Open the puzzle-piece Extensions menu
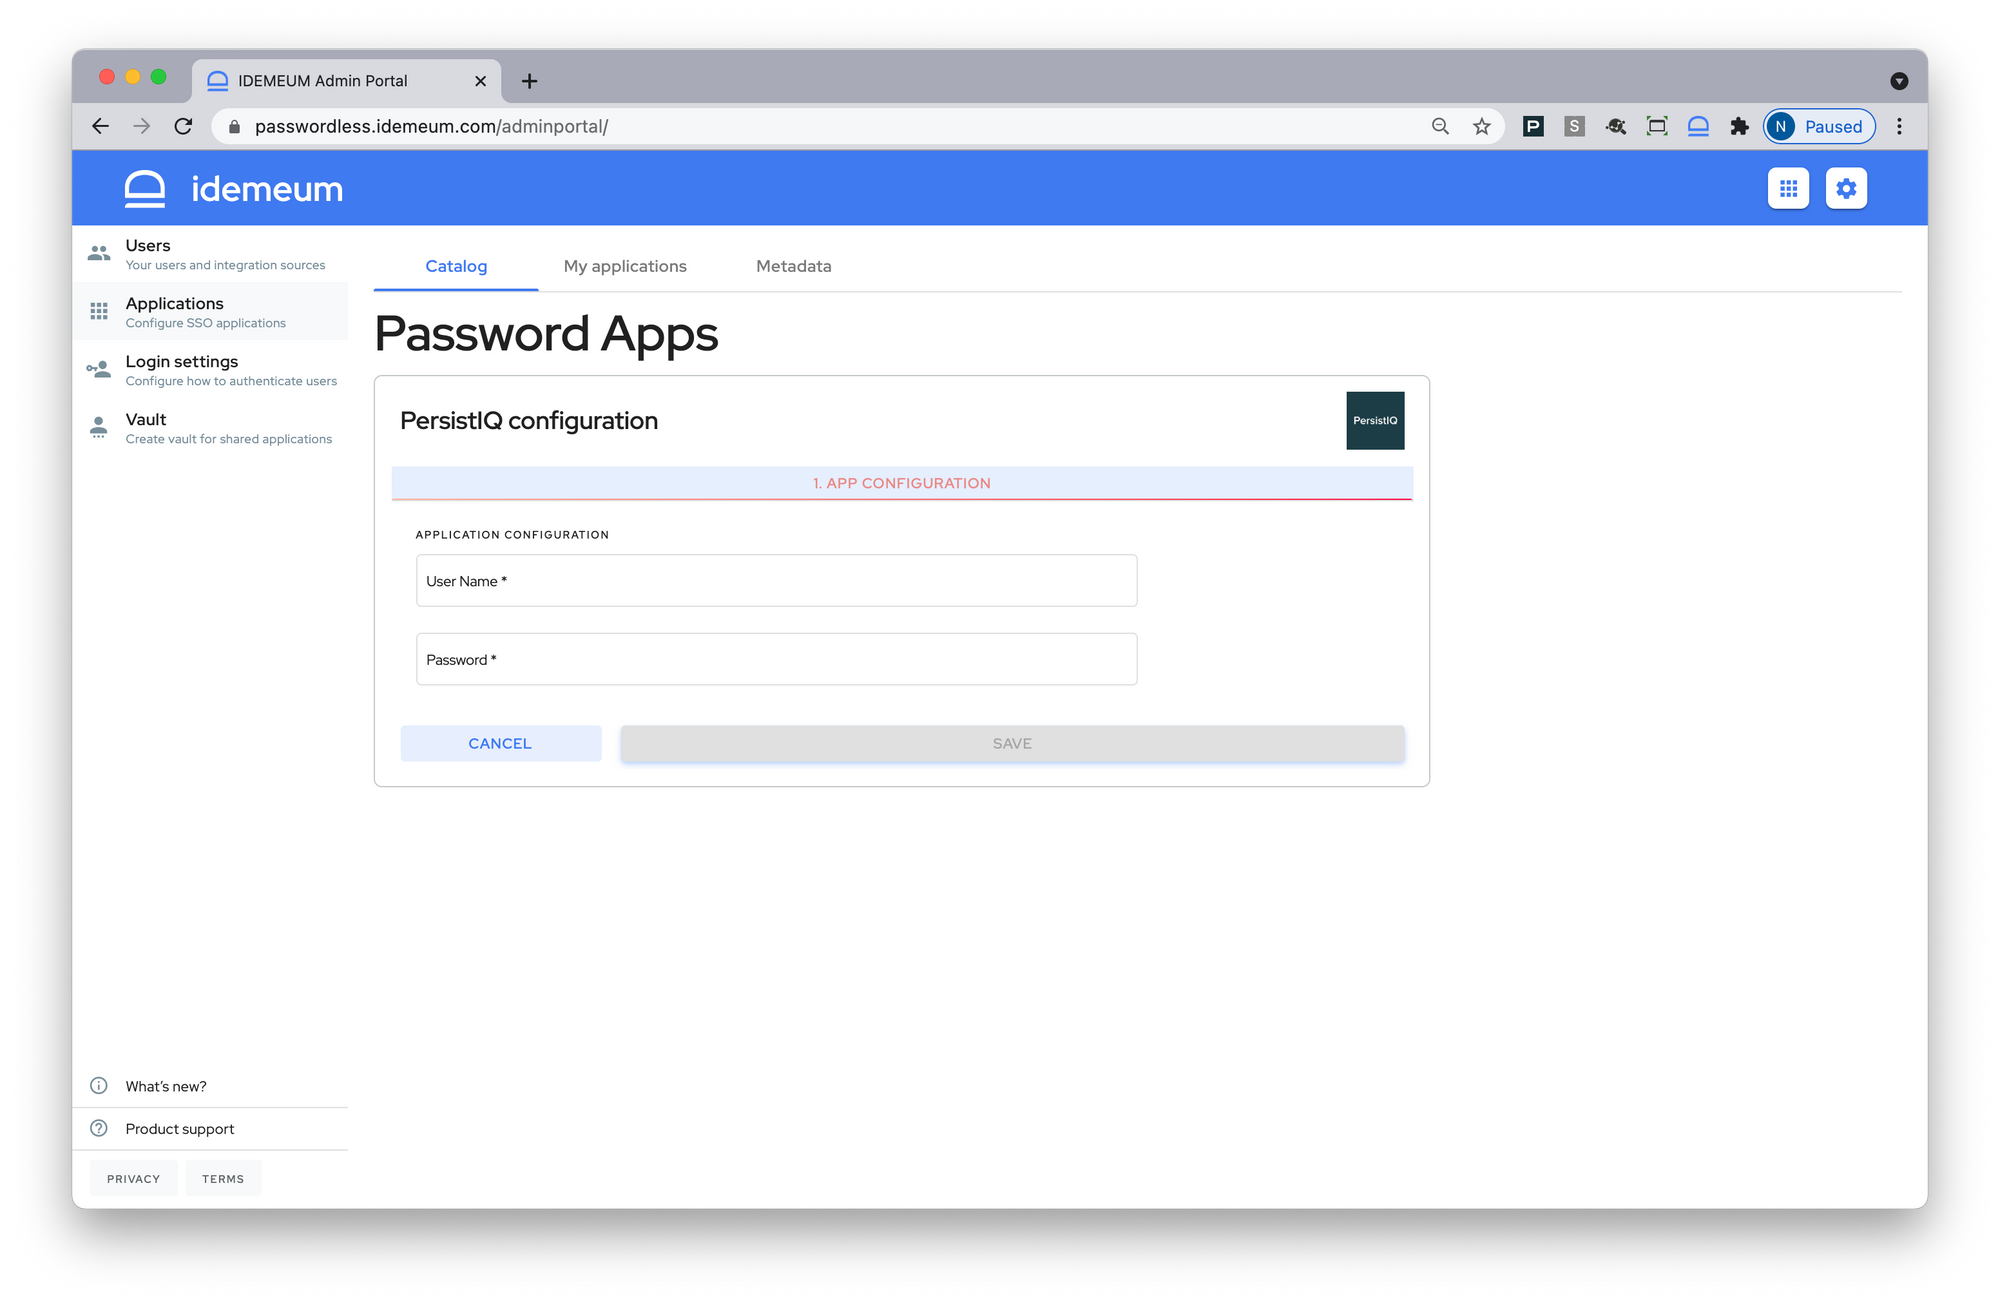 tap(1739, 126)
